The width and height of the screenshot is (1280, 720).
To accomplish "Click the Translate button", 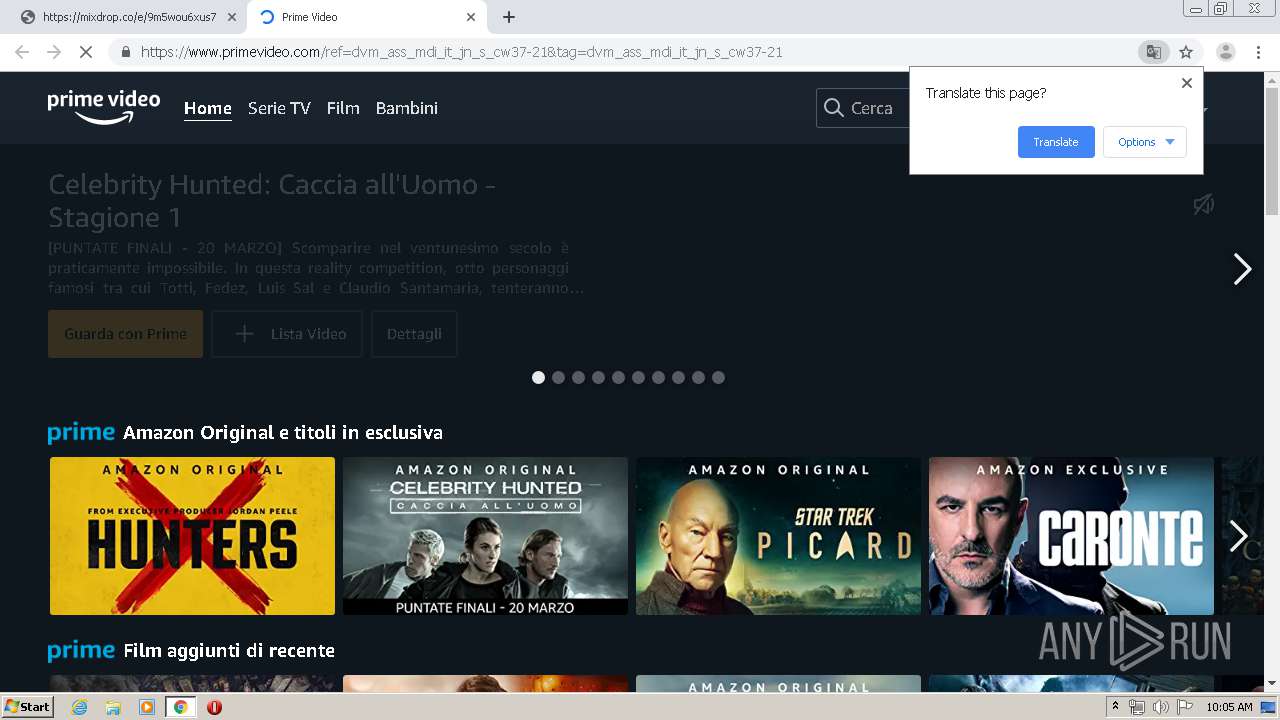I will pyautogui.click(x=1056, y=142).
